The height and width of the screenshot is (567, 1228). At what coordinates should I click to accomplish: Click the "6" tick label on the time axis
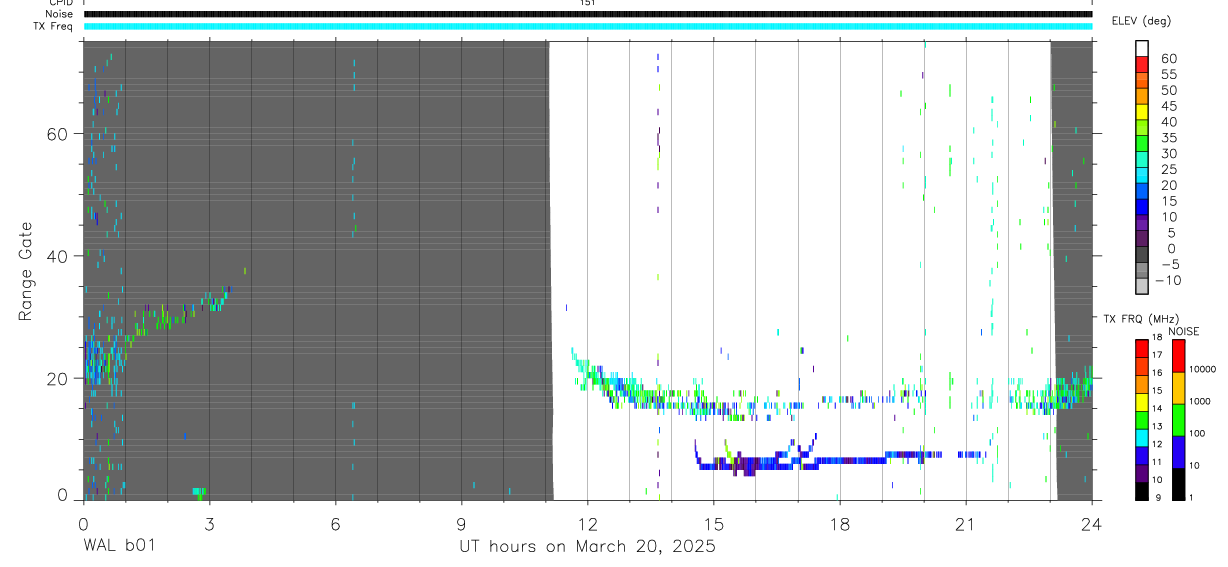pos(335,523)
